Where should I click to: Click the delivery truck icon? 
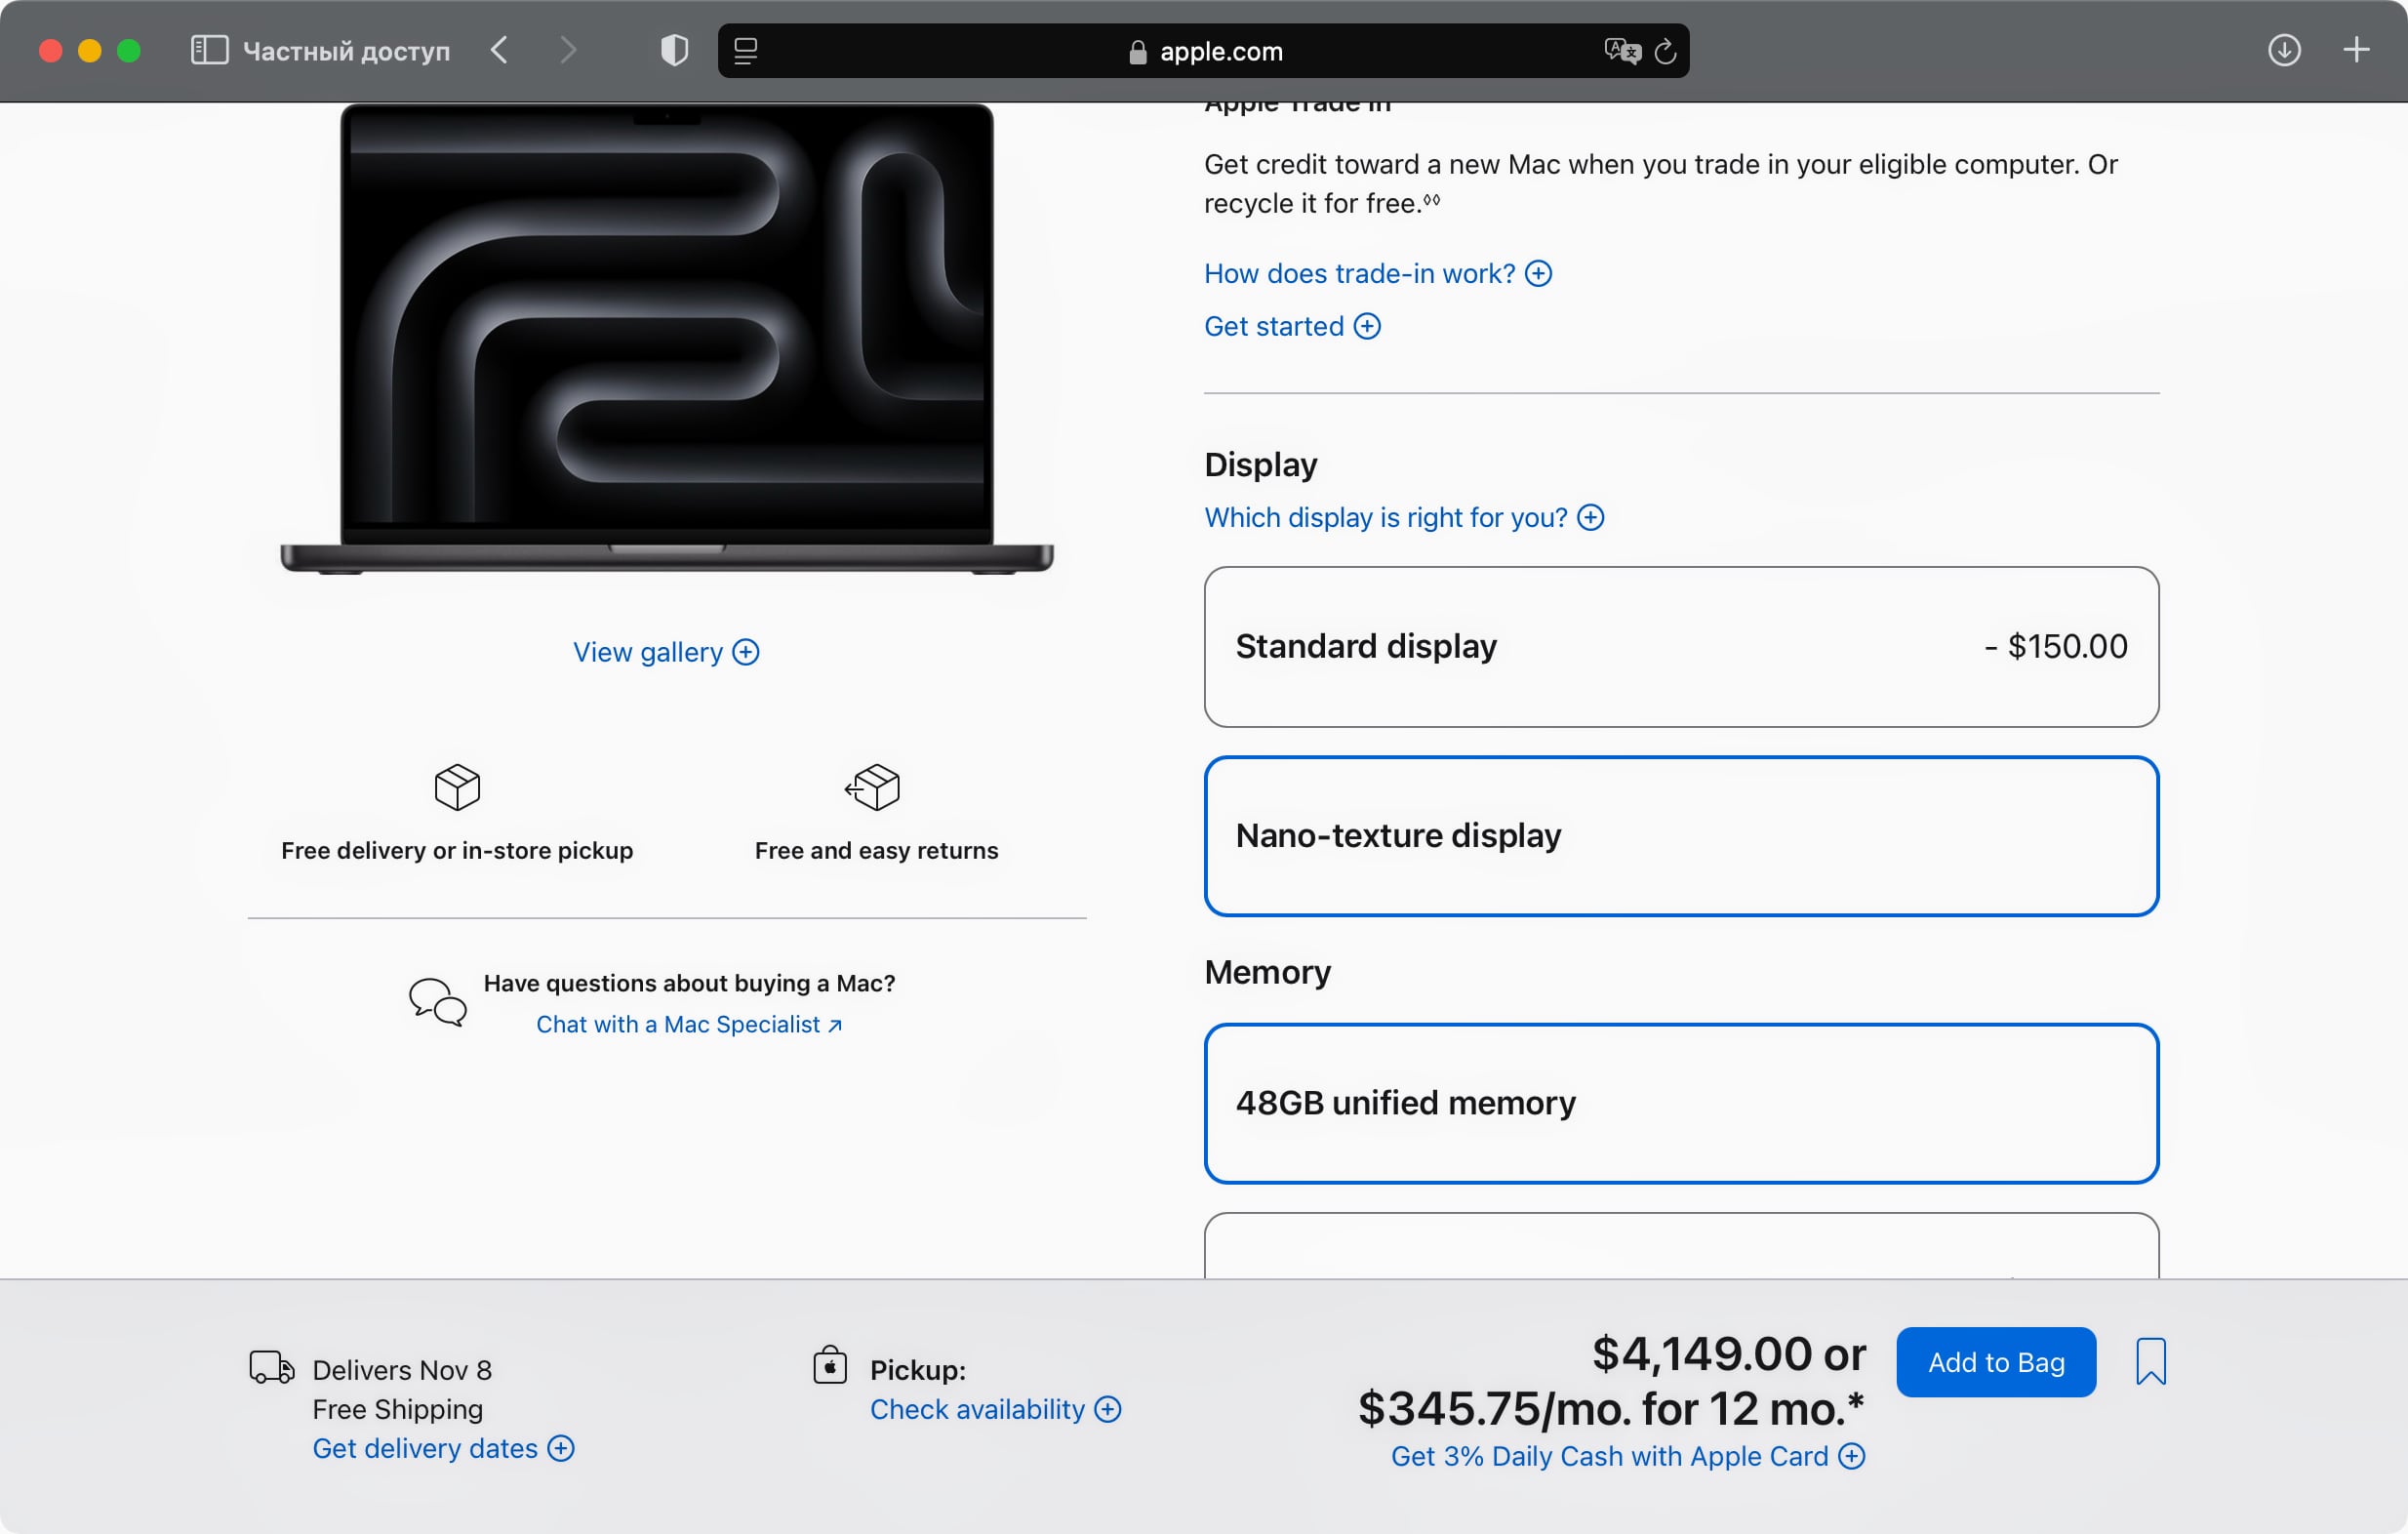point(272,1366)
